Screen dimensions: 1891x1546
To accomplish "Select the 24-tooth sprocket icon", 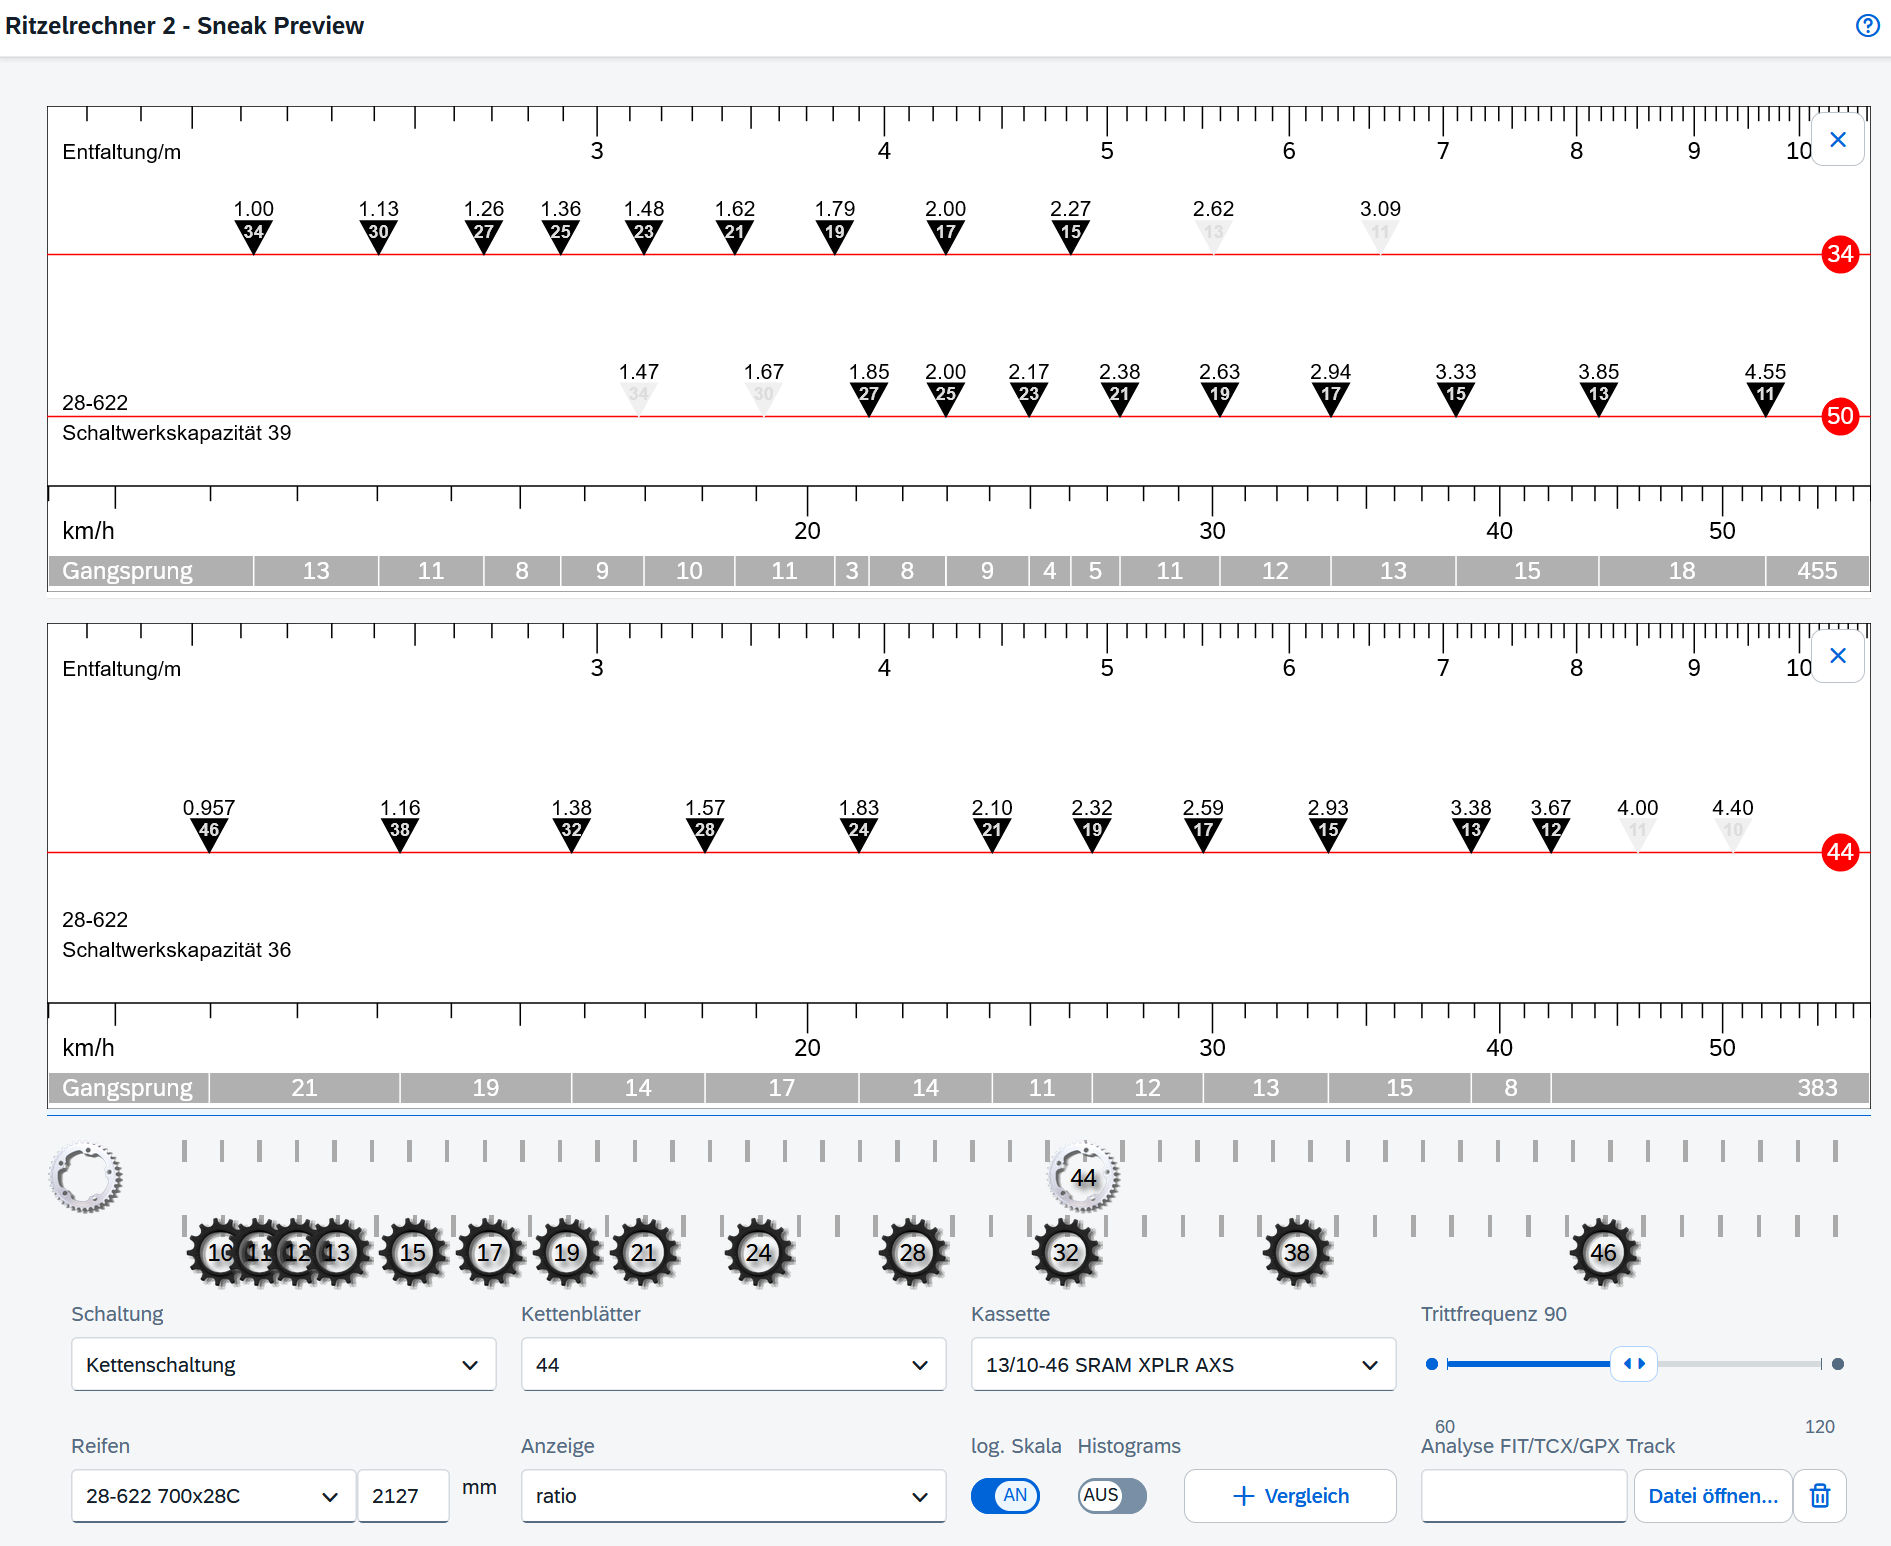I will (x=758, y=1252).
